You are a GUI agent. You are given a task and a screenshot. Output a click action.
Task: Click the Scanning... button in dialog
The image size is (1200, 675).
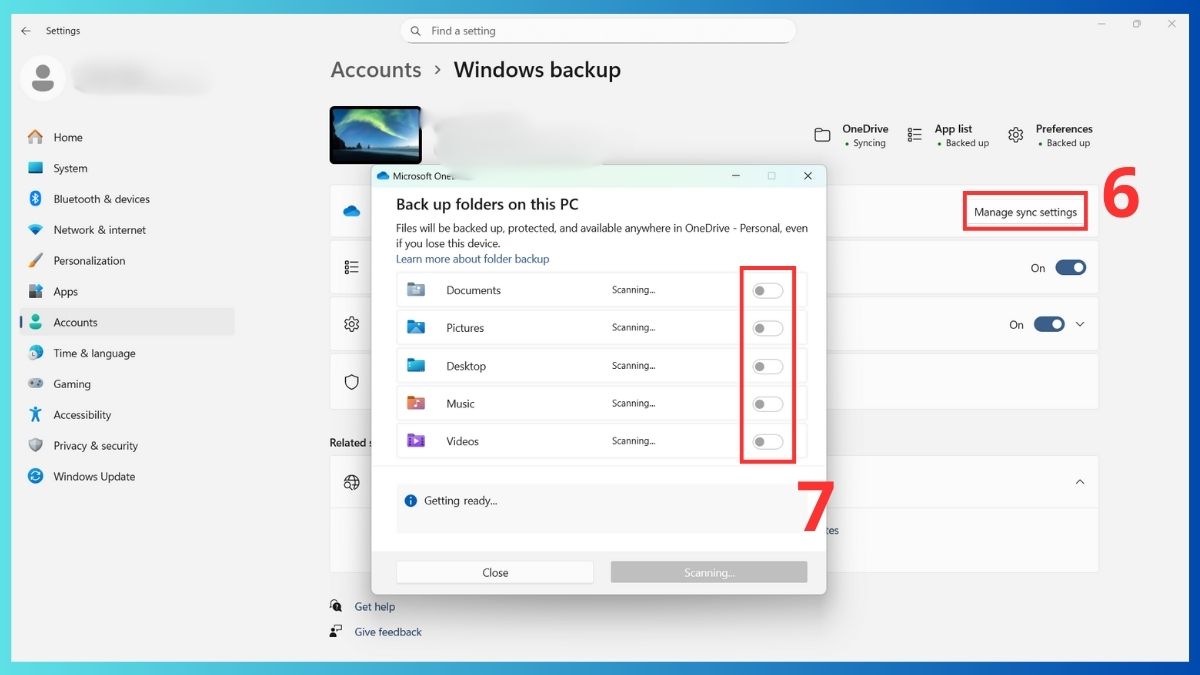click(709, 572)
